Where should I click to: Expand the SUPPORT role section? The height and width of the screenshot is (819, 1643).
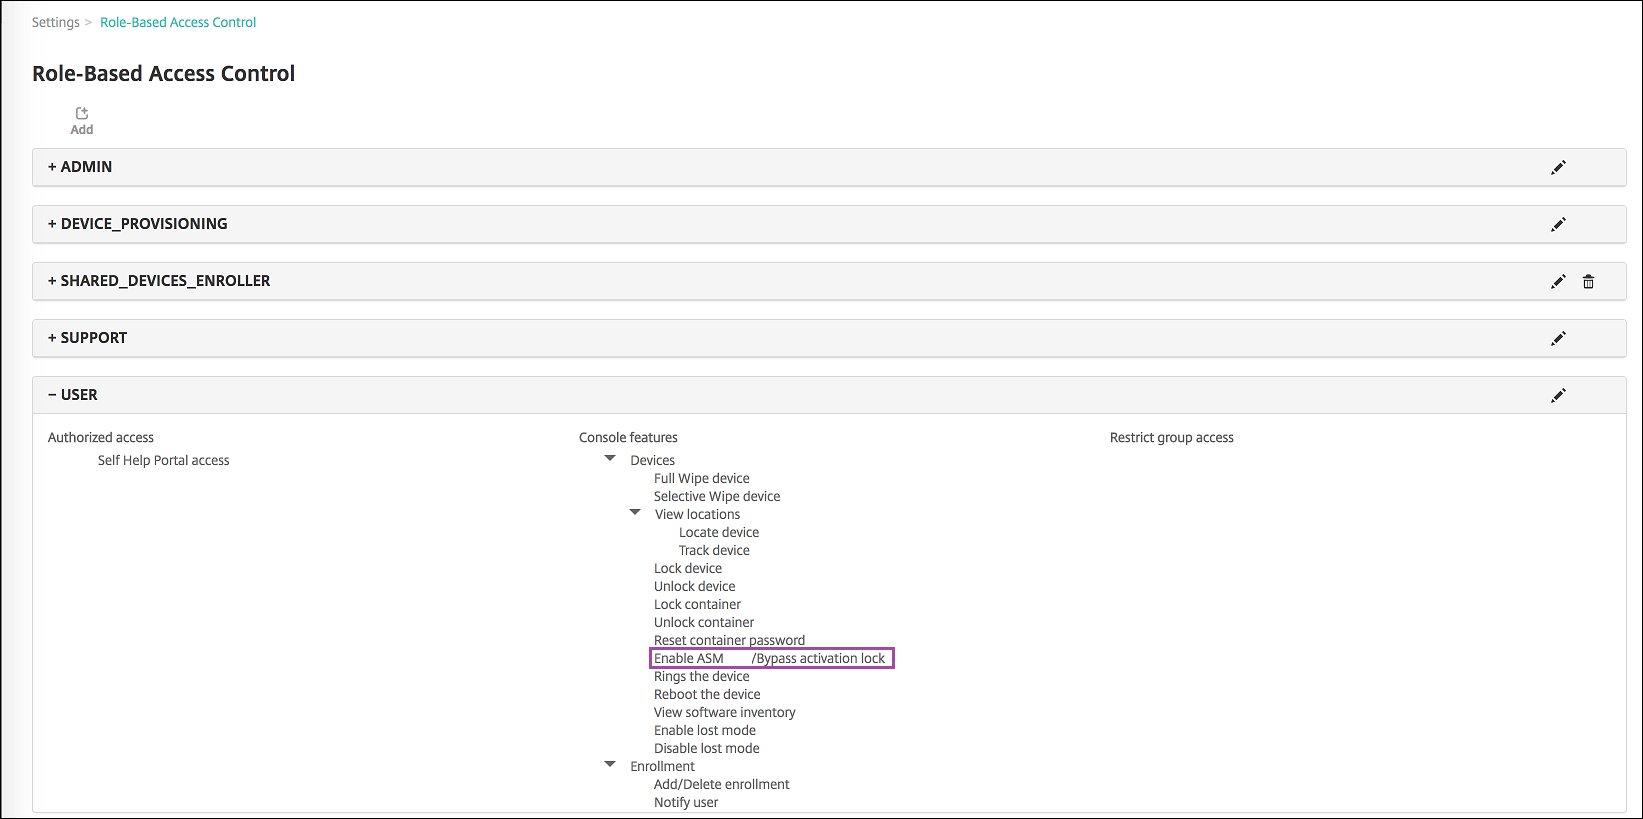point(53,338)
